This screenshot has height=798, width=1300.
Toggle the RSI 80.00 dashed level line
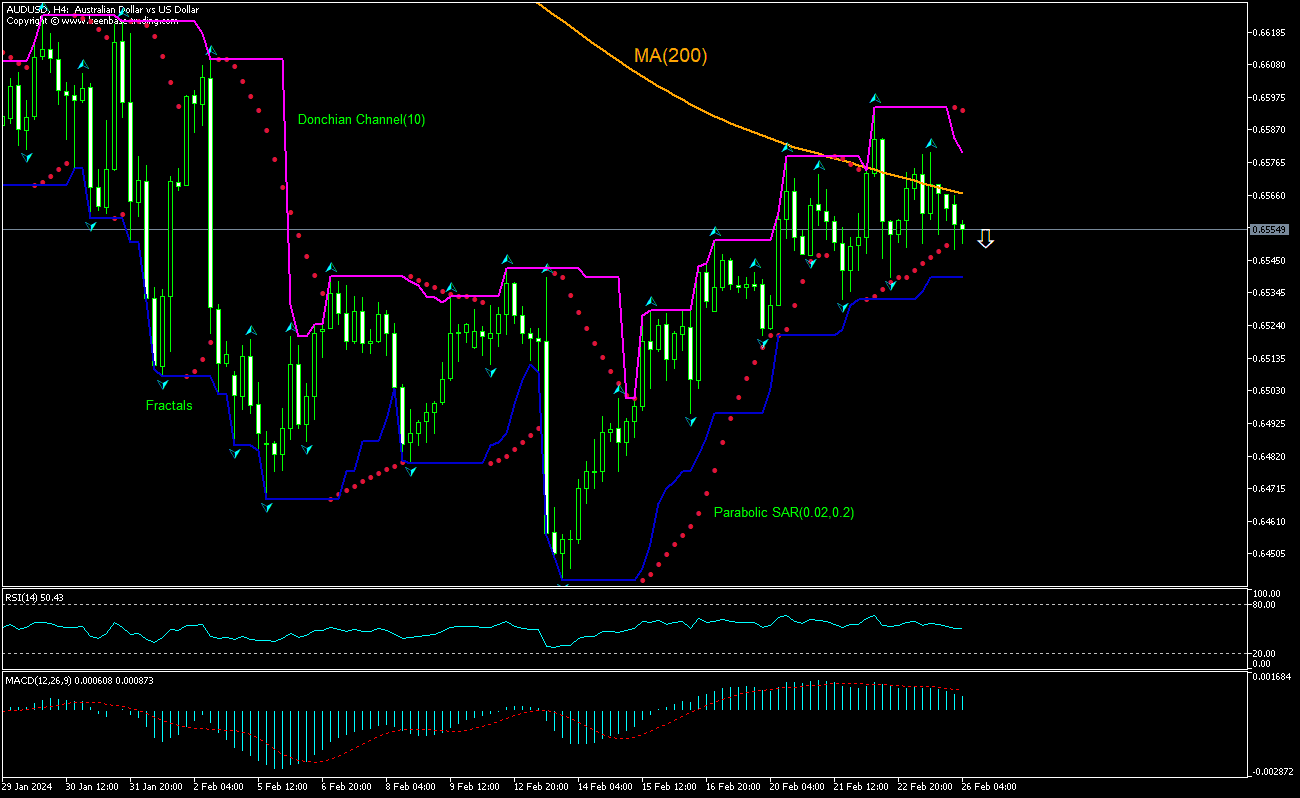pyautogui.click(x=600, y=603)
